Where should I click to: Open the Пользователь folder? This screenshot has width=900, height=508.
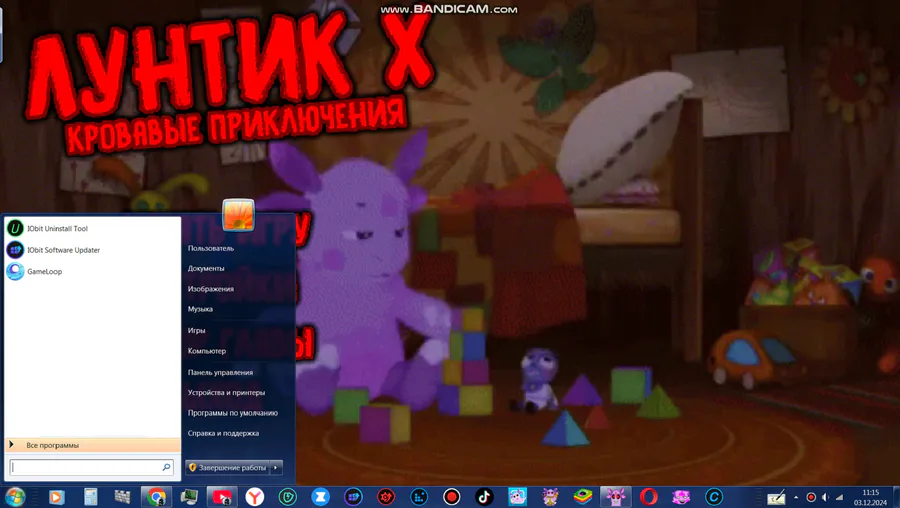210,249
